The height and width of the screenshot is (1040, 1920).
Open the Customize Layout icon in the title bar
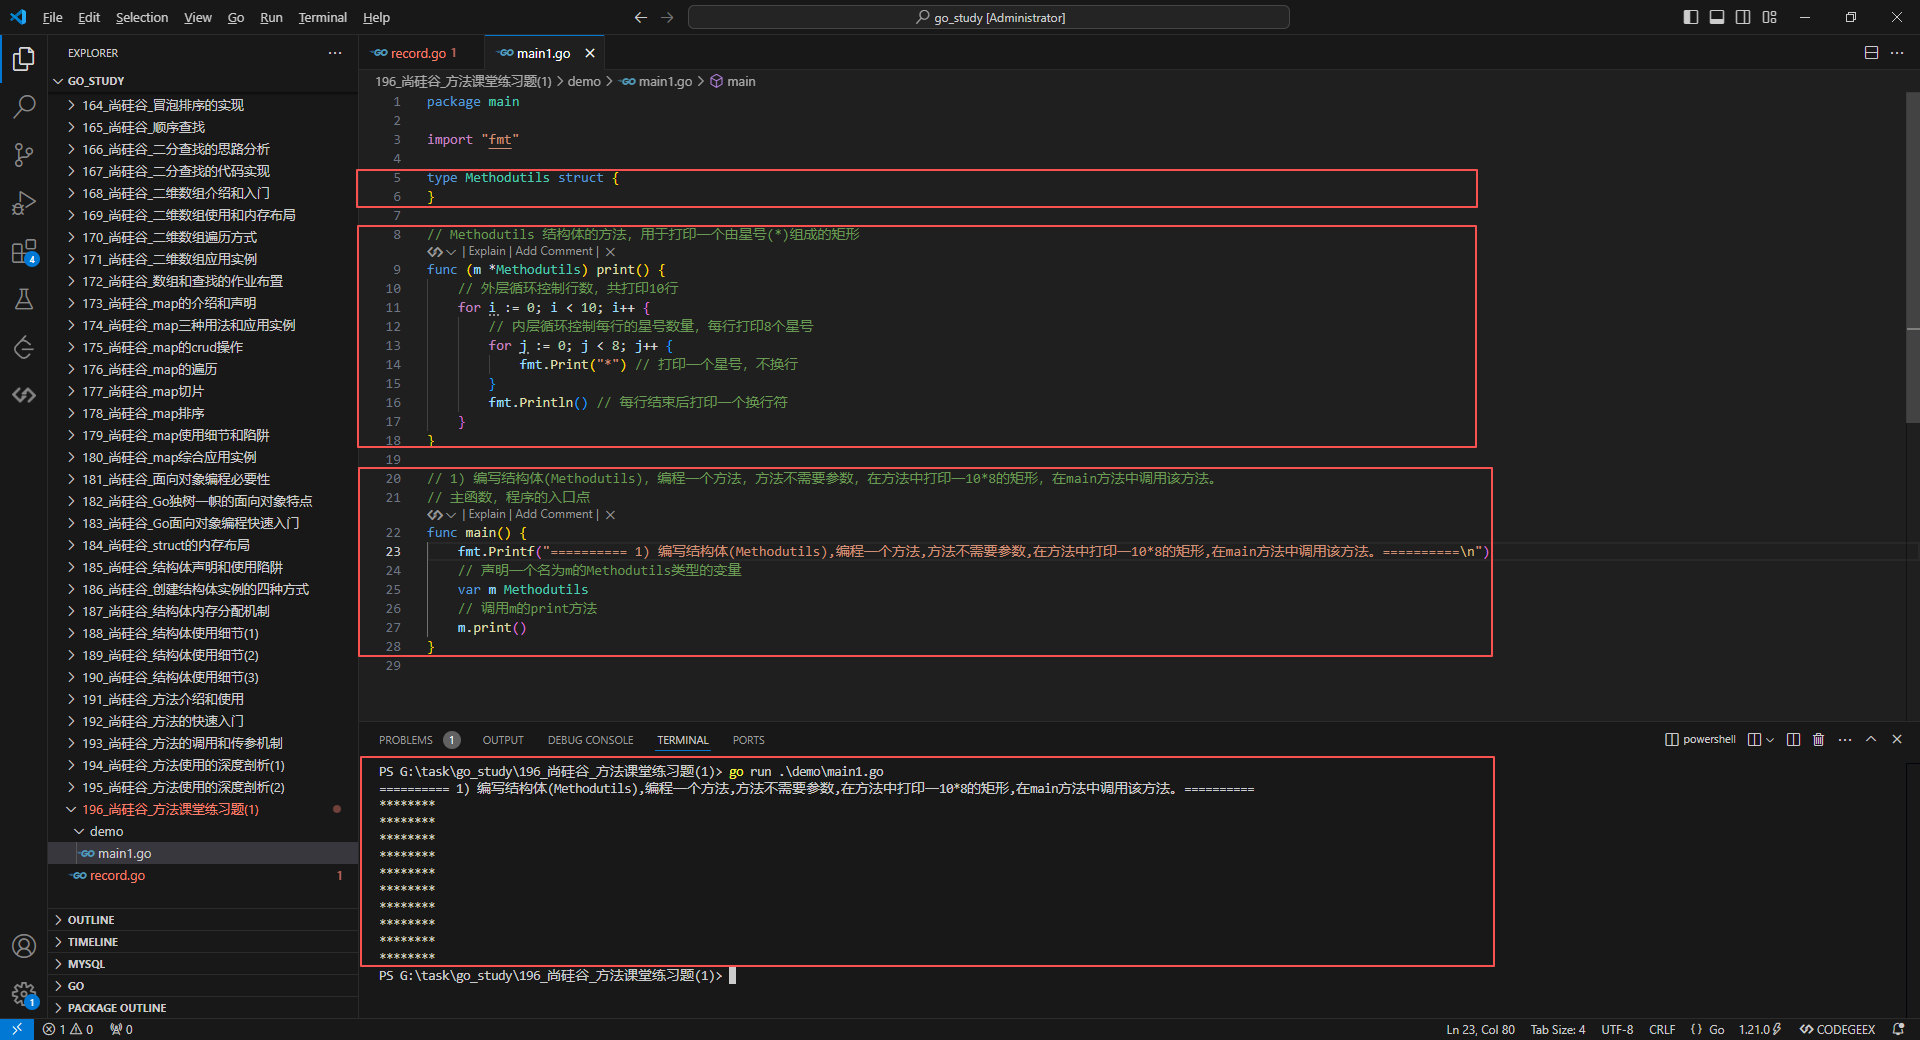point(1769,17)
